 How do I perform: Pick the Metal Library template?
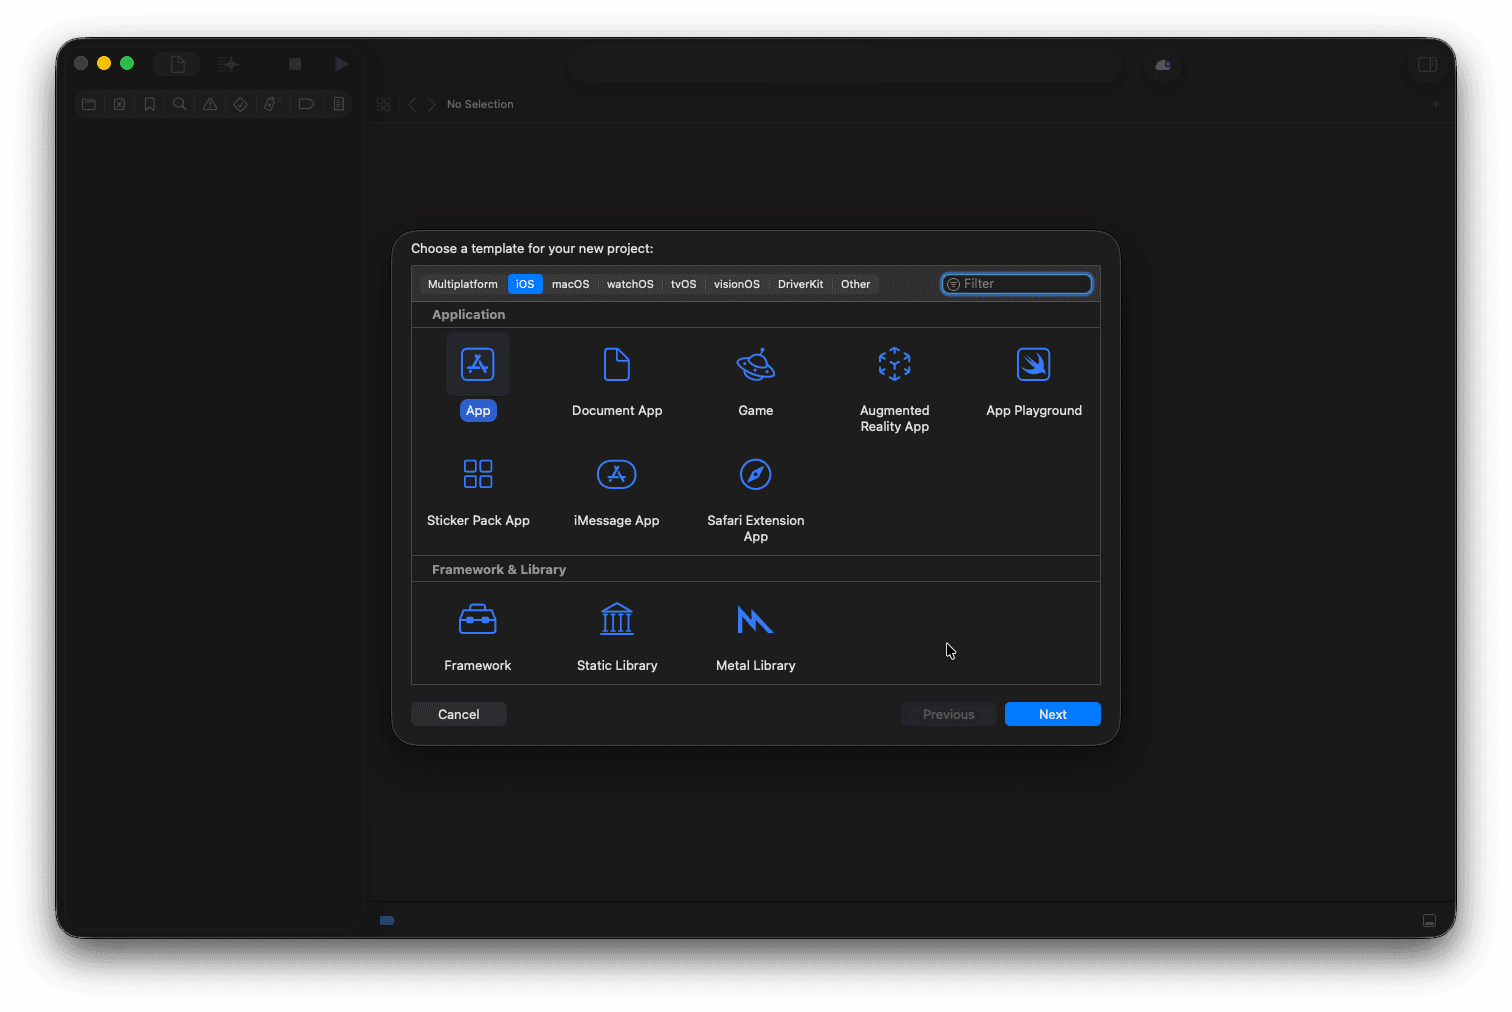[755, 620]
